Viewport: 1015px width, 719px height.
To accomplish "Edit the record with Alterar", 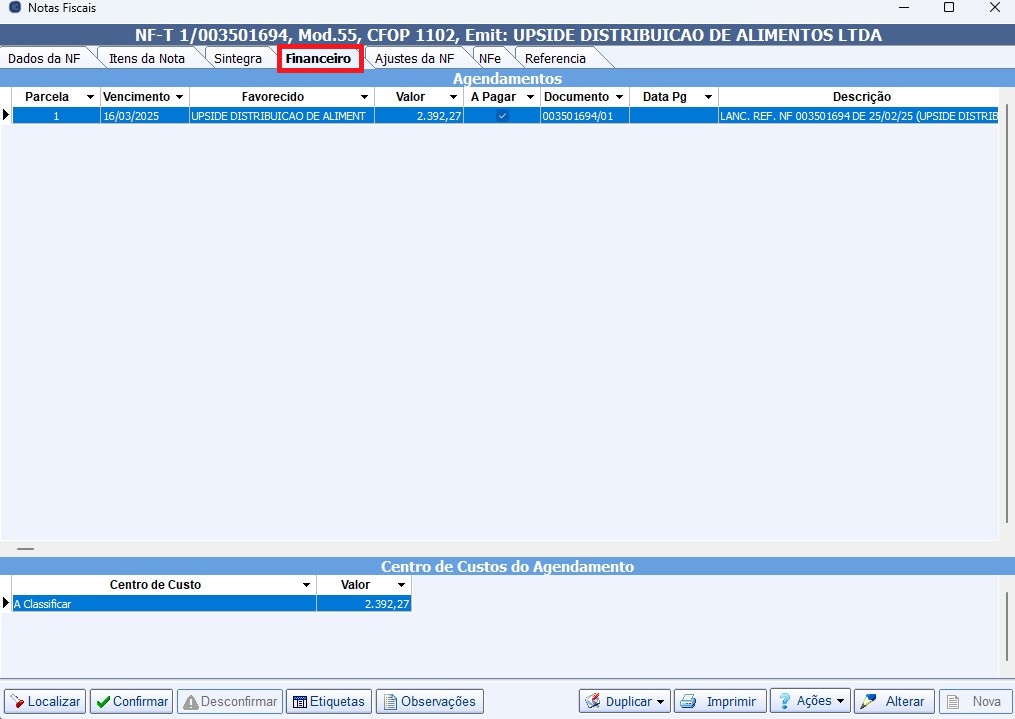I will coord(894,701).
